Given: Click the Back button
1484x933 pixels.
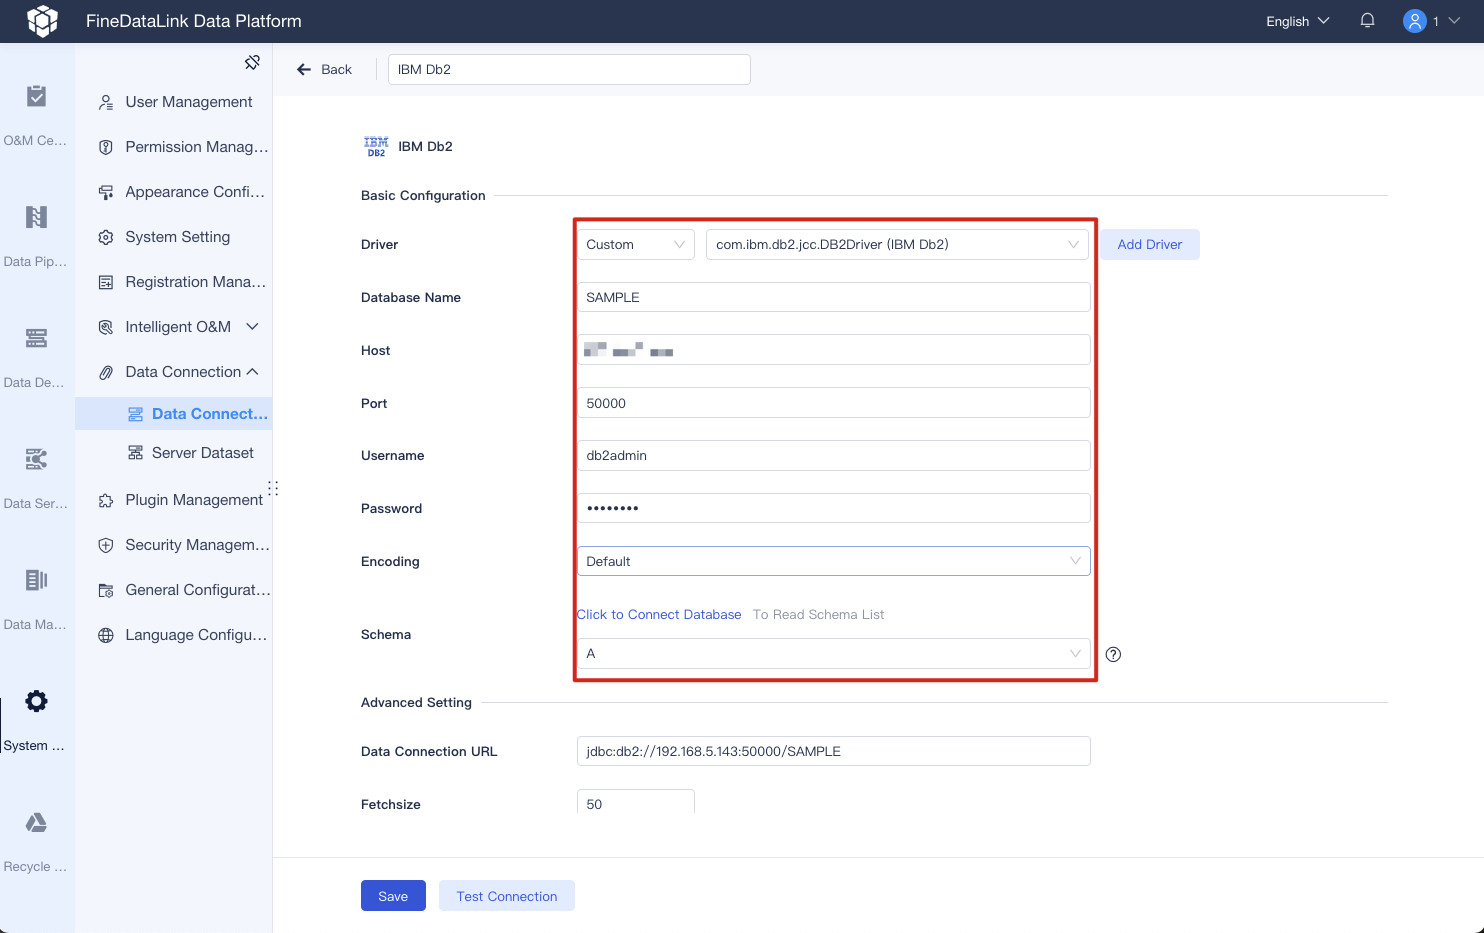Looking at the screenshot, I should pyautogui.click(x=324, y=69).
